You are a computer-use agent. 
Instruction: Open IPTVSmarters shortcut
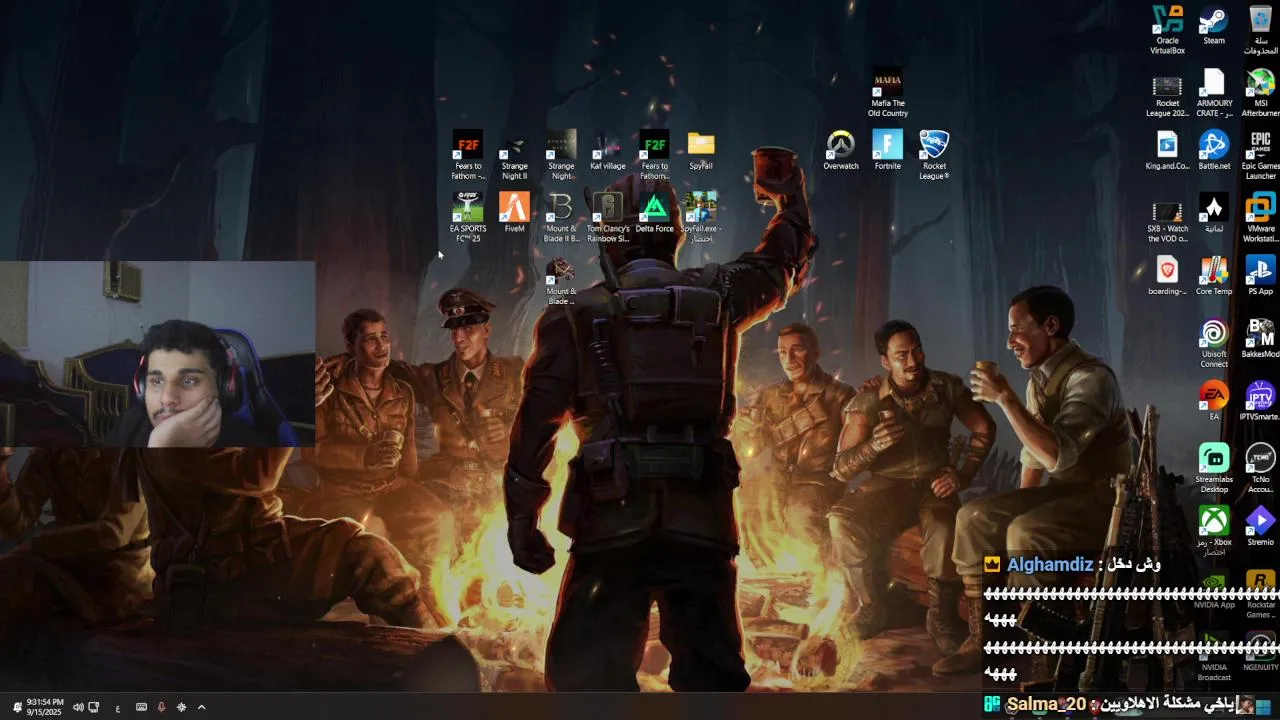[1260, 402]
